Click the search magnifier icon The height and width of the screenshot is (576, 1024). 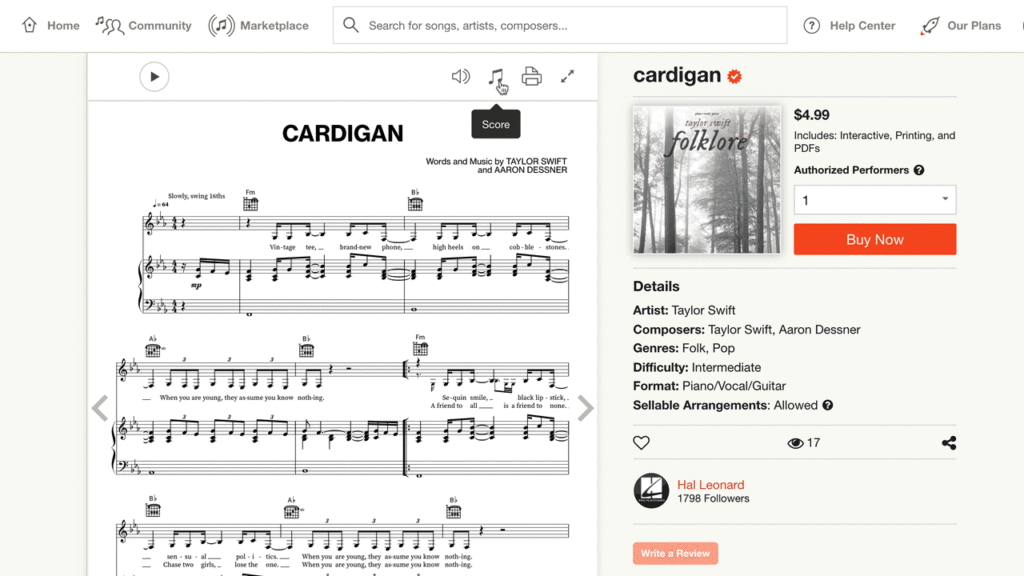pos(350,25)
